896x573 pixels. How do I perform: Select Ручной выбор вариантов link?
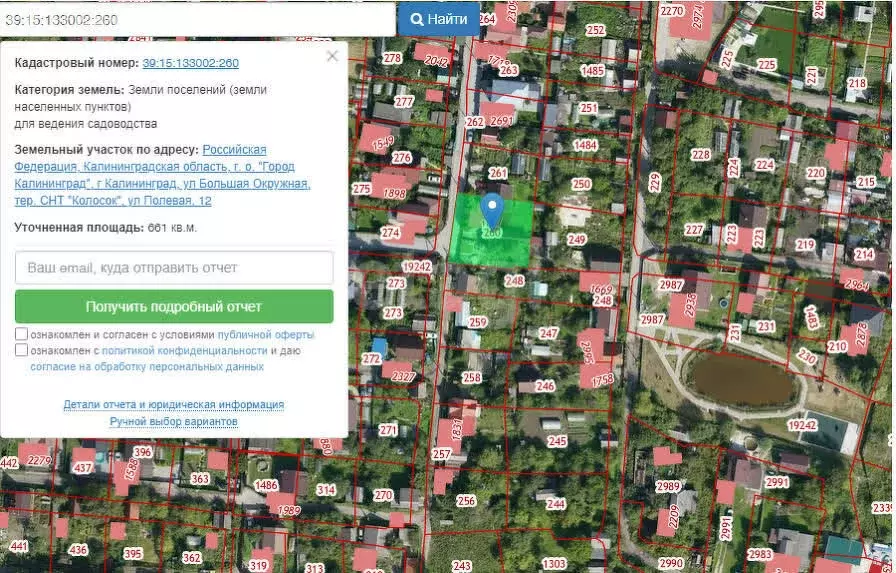pos(174,422)
